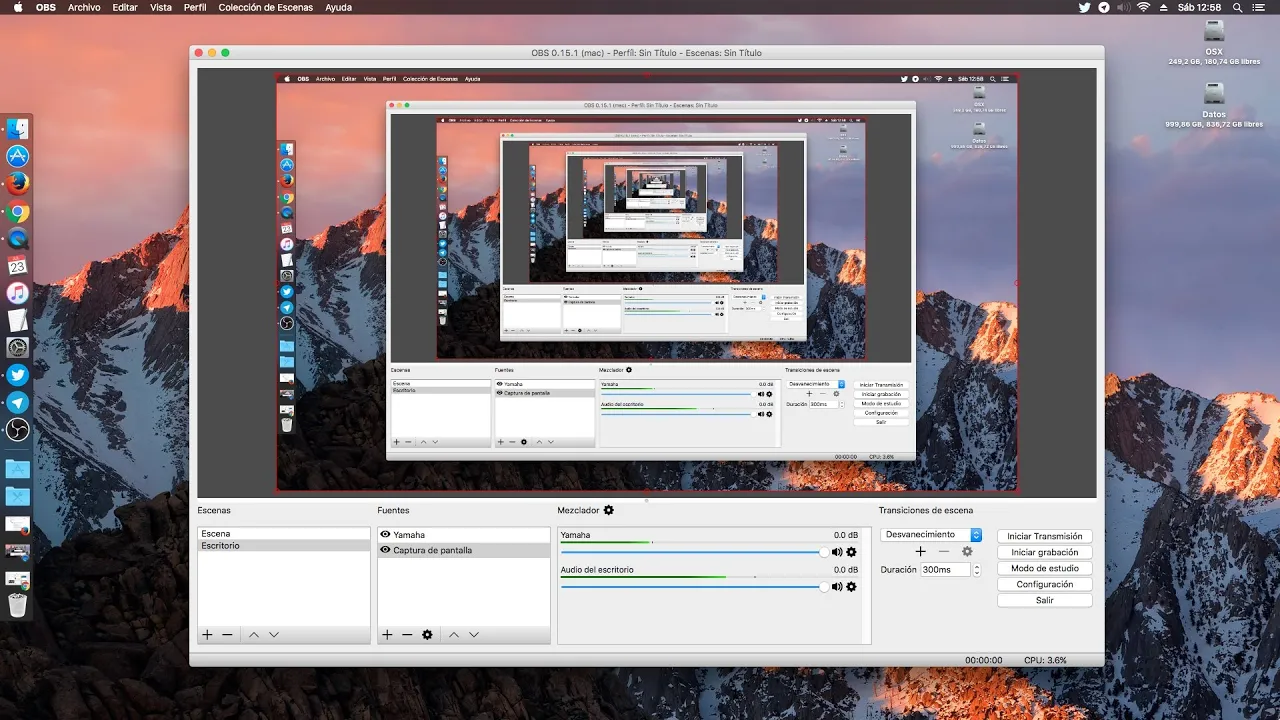
Task: Open System Preferences from the Dock
Action: pos(18,348)
